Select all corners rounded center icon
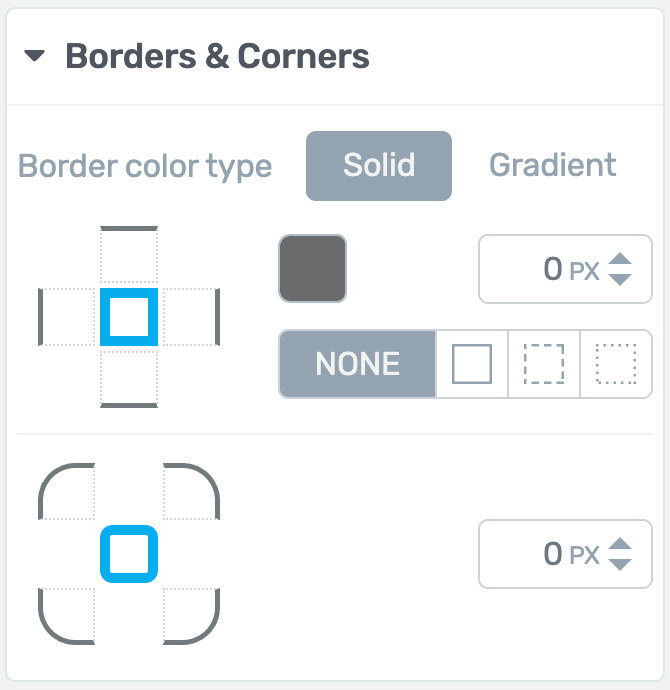Image resolution: width=670 pixels, height=690 pixels. pos(129,554)
